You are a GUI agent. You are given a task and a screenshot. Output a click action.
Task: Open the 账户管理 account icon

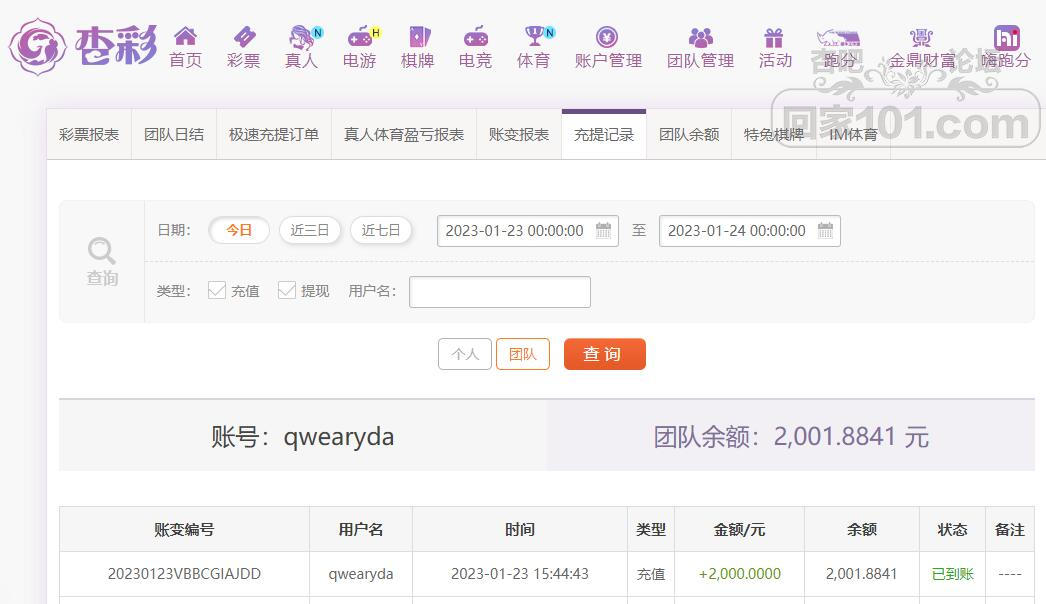click(x=607, y=36)
